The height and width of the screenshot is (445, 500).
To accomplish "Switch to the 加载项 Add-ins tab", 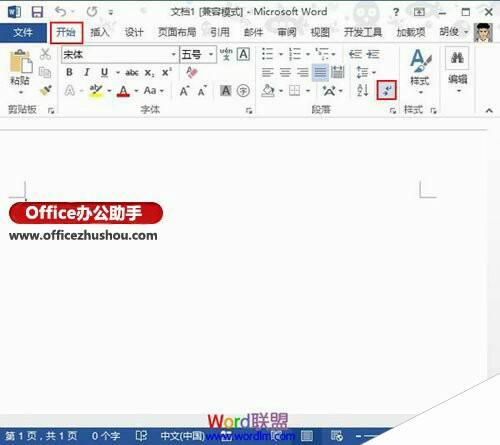I will tap(411, 33).
